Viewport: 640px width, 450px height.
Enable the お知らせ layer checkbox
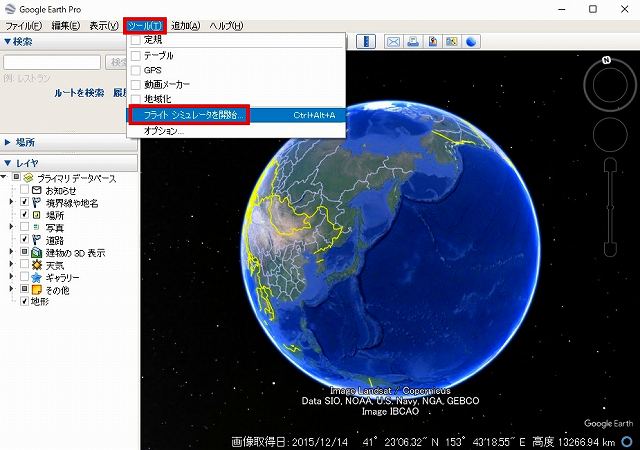click(x=24, y=189)
